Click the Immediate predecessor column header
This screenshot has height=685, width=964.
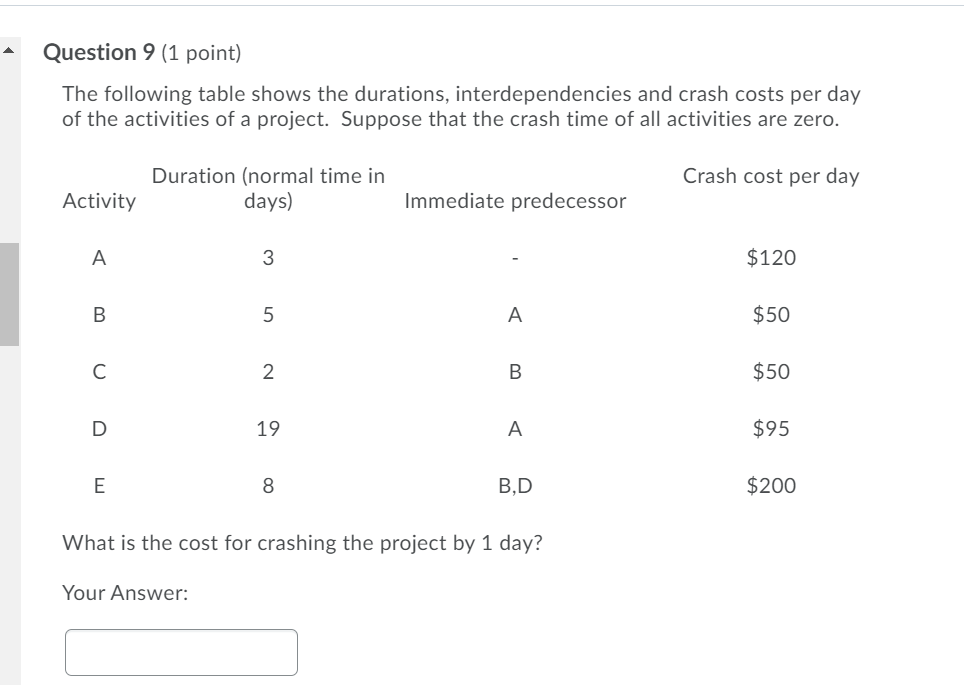(515, 200)
